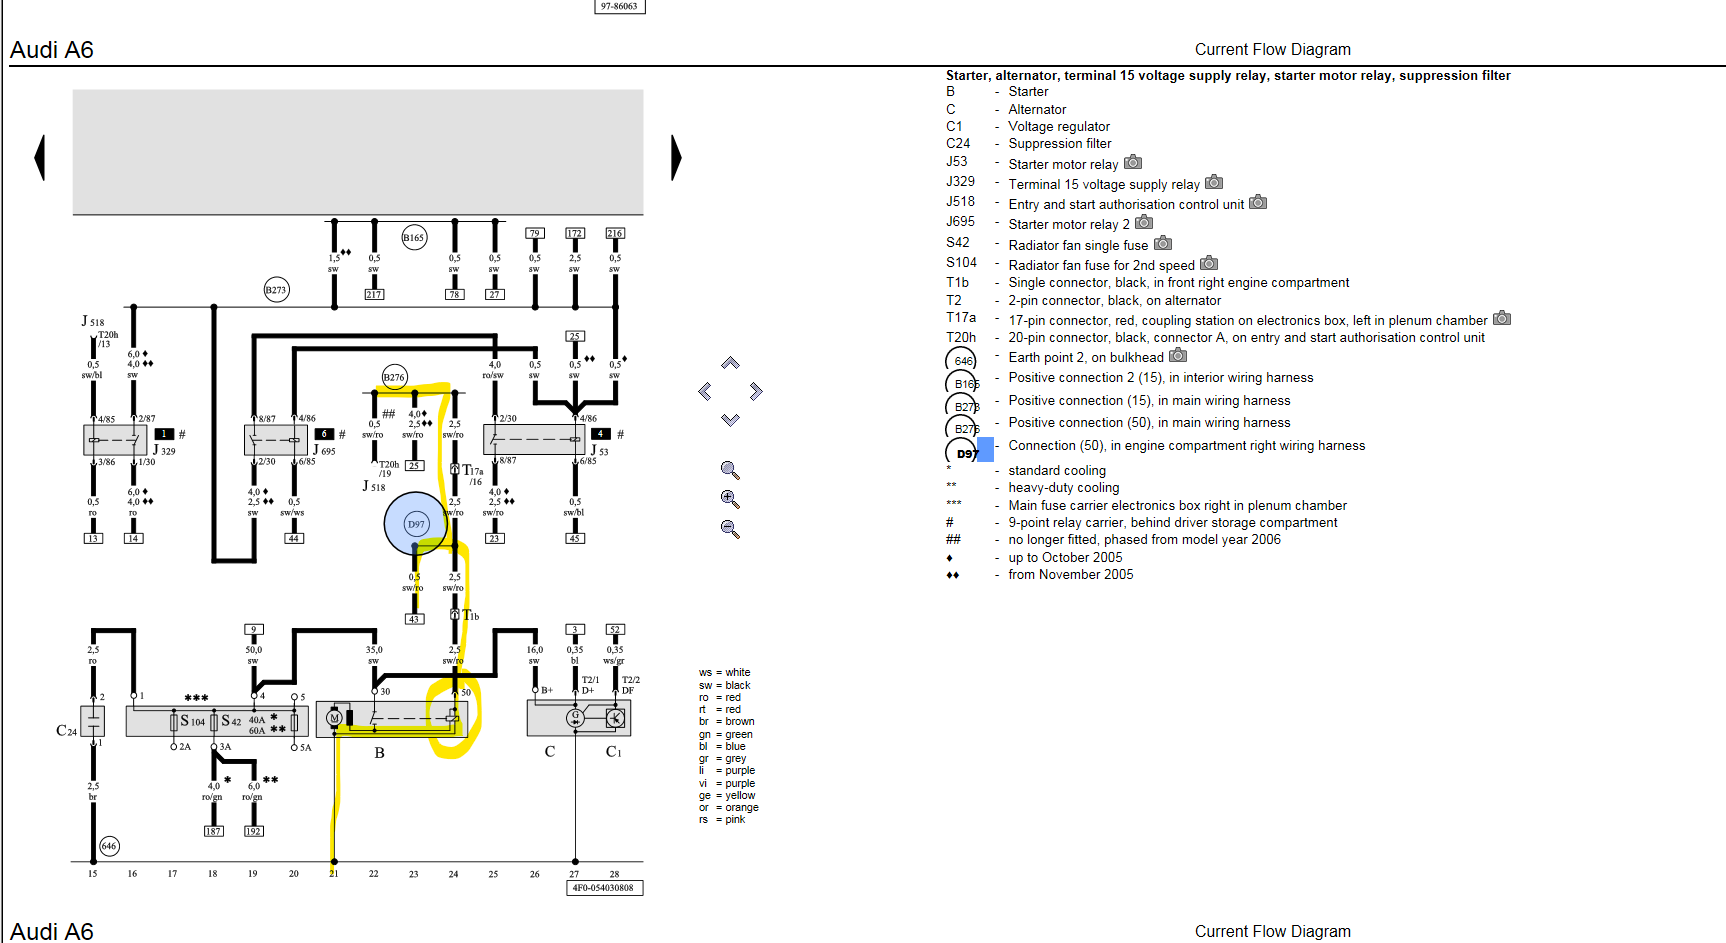Open camera icon beside Earth point 2
Screen dimensions: 1726x943
(1178, 356)
